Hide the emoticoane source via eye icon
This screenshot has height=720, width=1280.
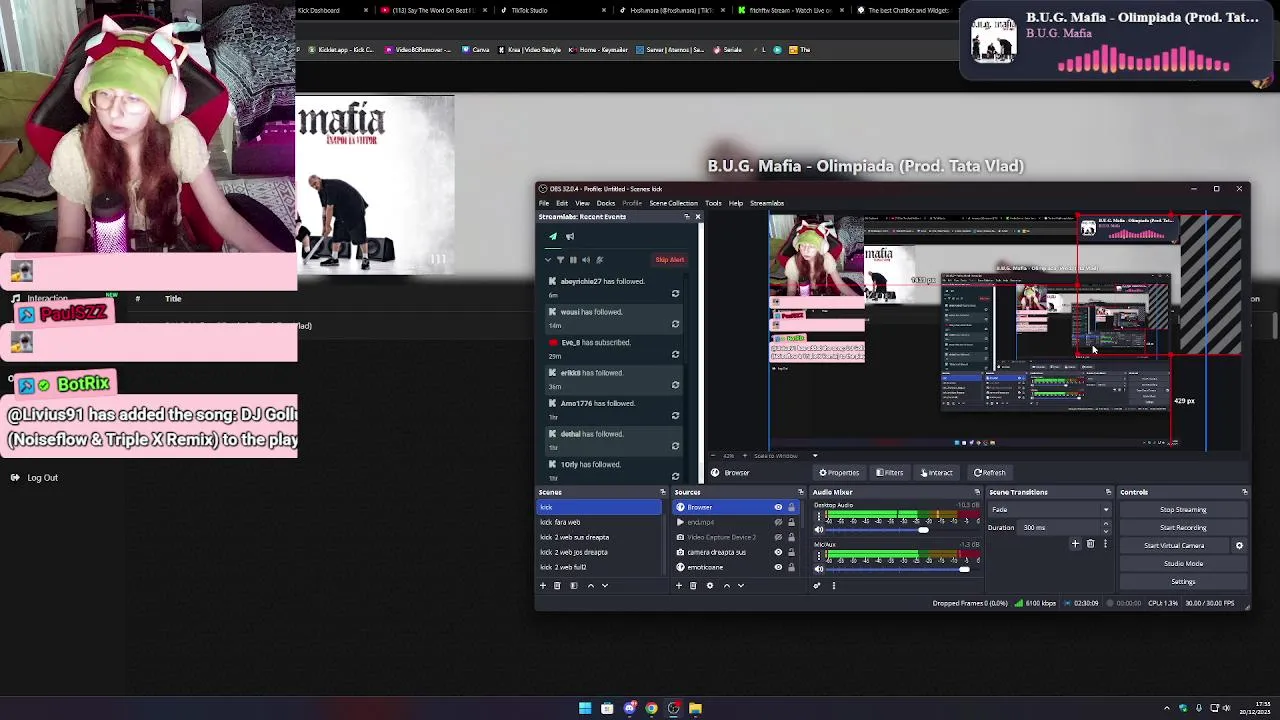point(778,567)
